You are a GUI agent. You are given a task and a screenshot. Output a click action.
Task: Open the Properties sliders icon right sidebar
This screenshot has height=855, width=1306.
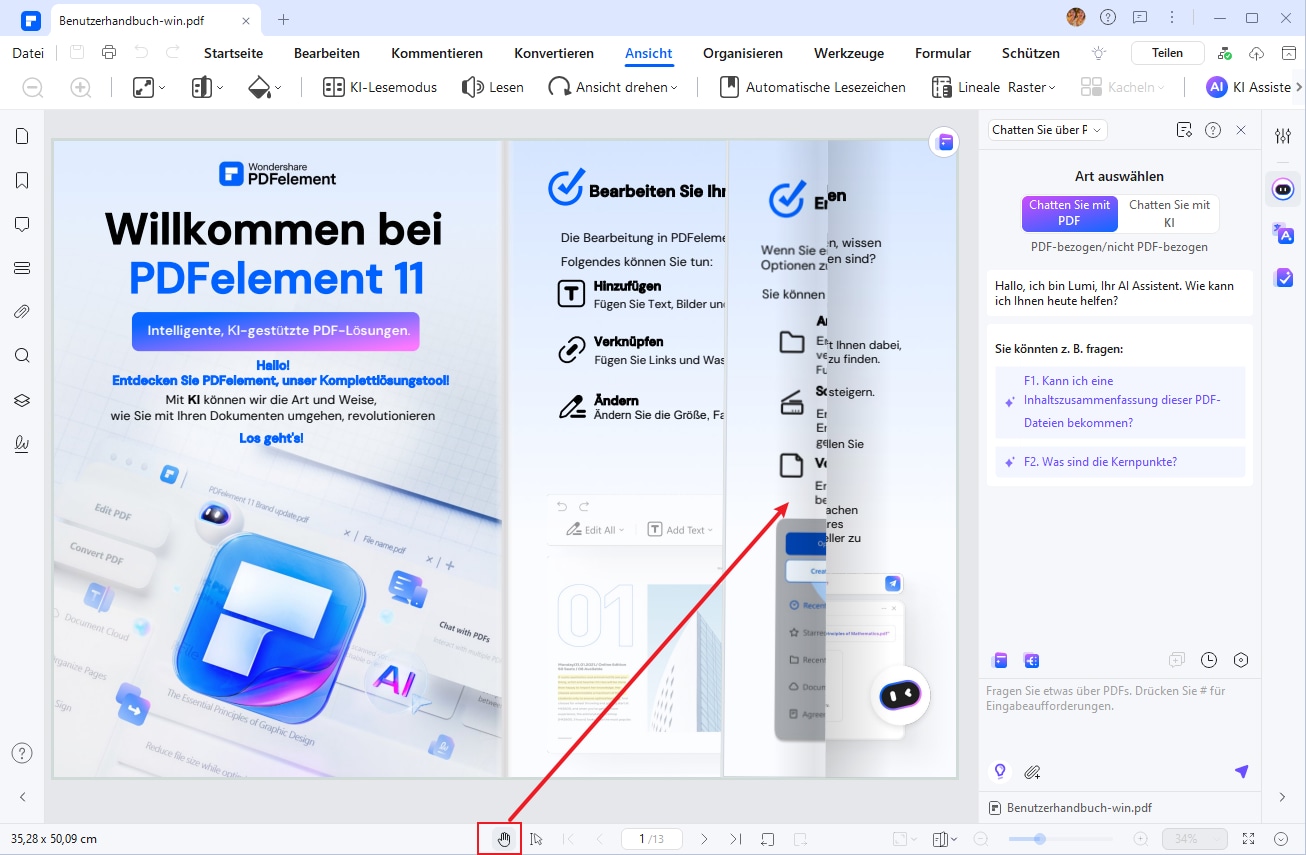(1283, 136)
